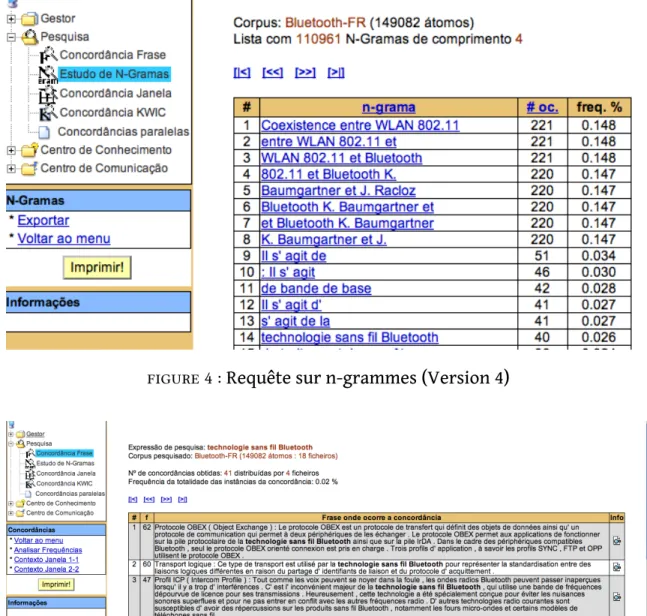The width and height of the screenshot is (647, 616).
Task: Select Concordância Janela in the upper tree
Action: [116, 93]
